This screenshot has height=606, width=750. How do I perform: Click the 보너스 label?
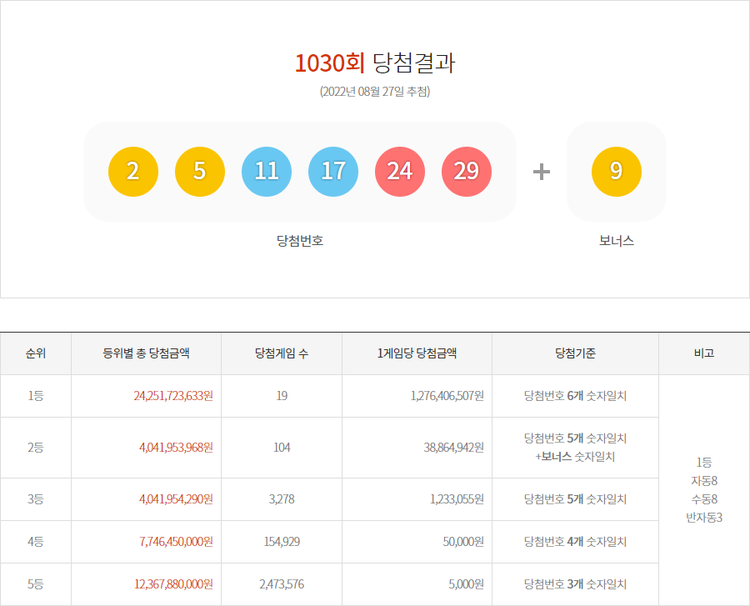click(x=617, y=241)
